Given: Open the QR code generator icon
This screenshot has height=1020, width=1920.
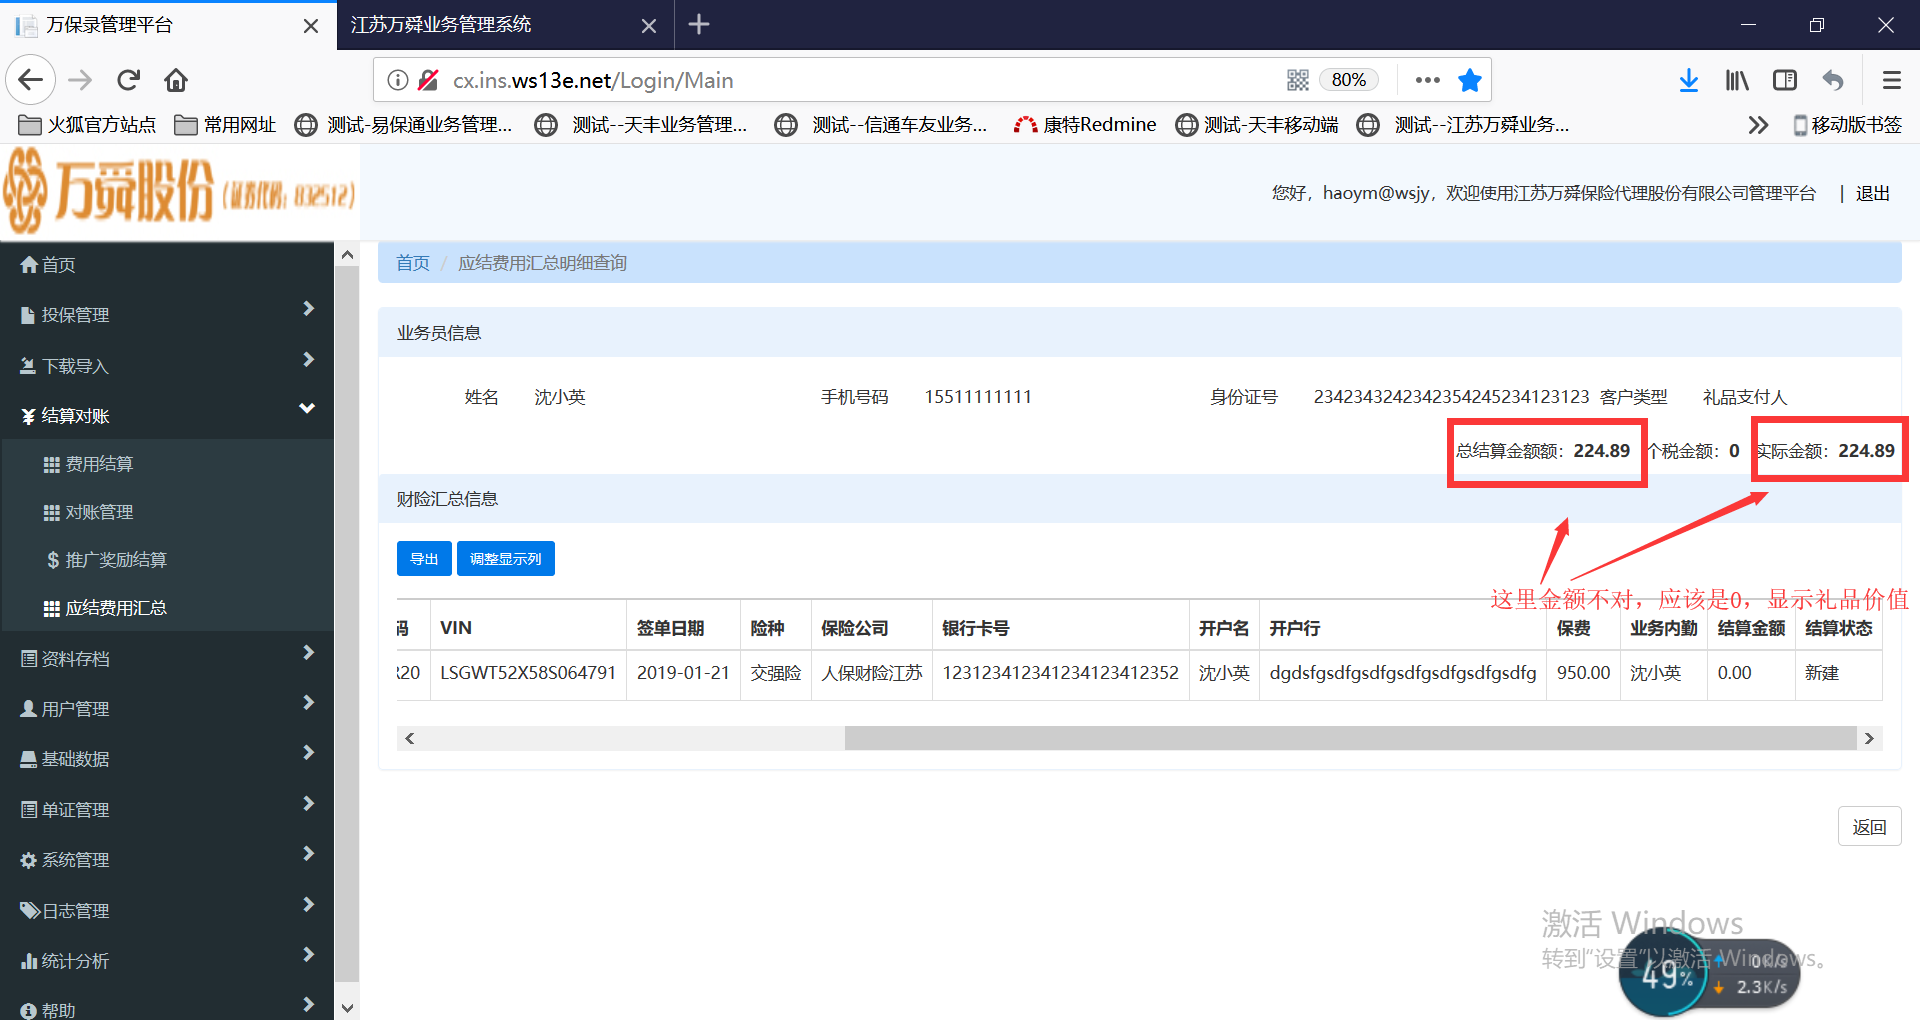Looking at the screenshot, I should point(1298,80).
